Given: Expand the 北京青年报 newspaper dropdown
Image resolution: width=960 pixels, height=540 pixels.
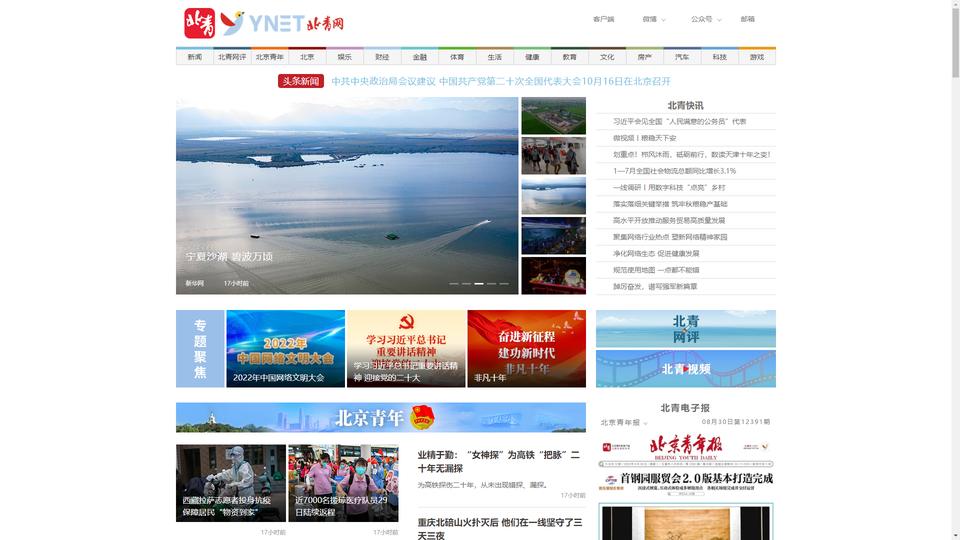Looking at the screenshot, I should coord(624,422).
